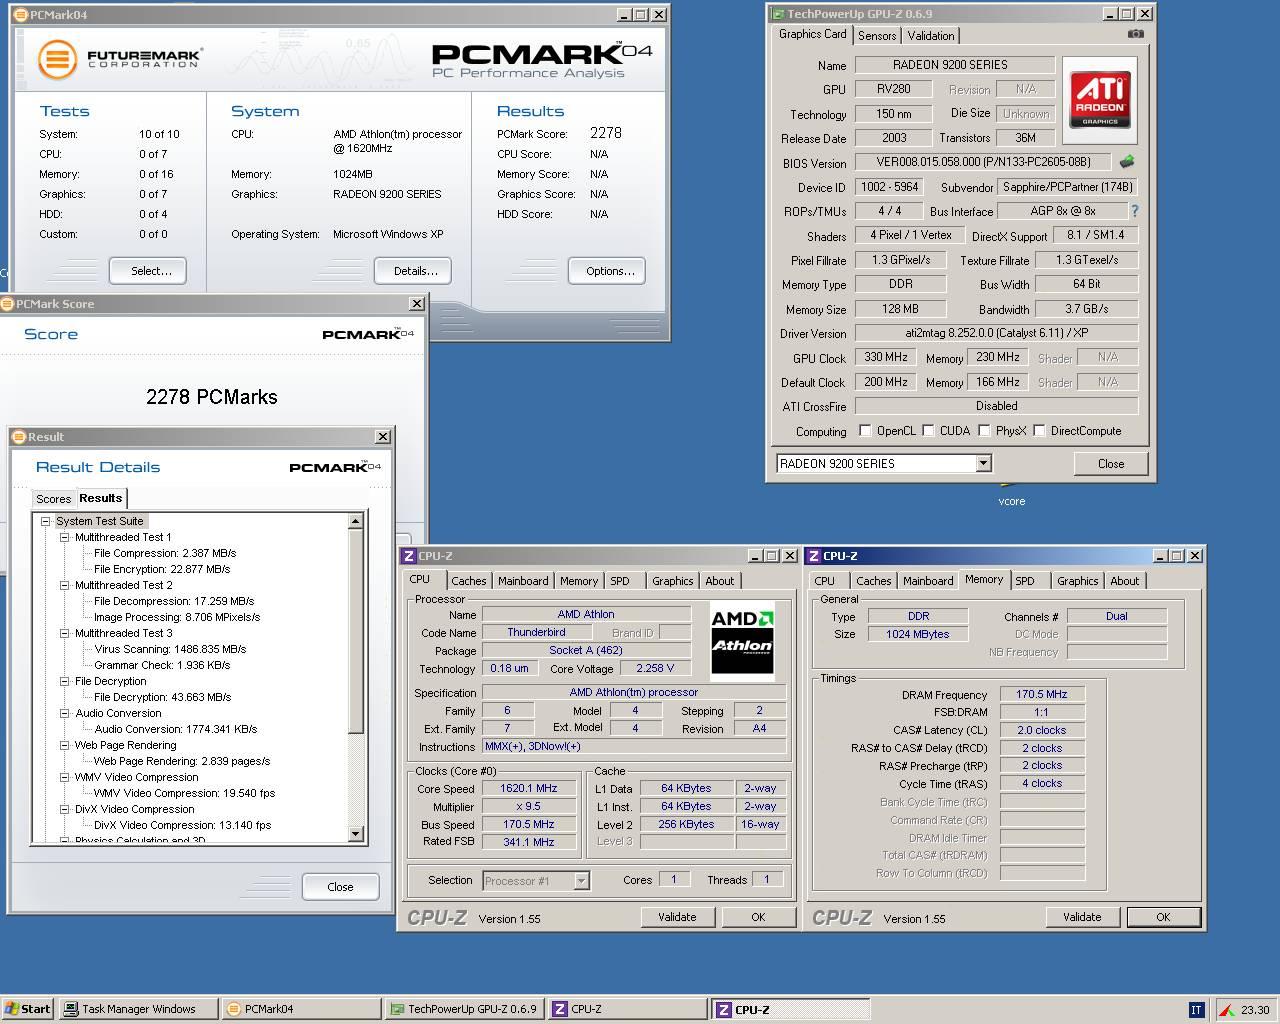Click the AMD Athlon logo in CPU-Z
The height and width of the screenshot is (1024, 1280).
coord(742,640)
